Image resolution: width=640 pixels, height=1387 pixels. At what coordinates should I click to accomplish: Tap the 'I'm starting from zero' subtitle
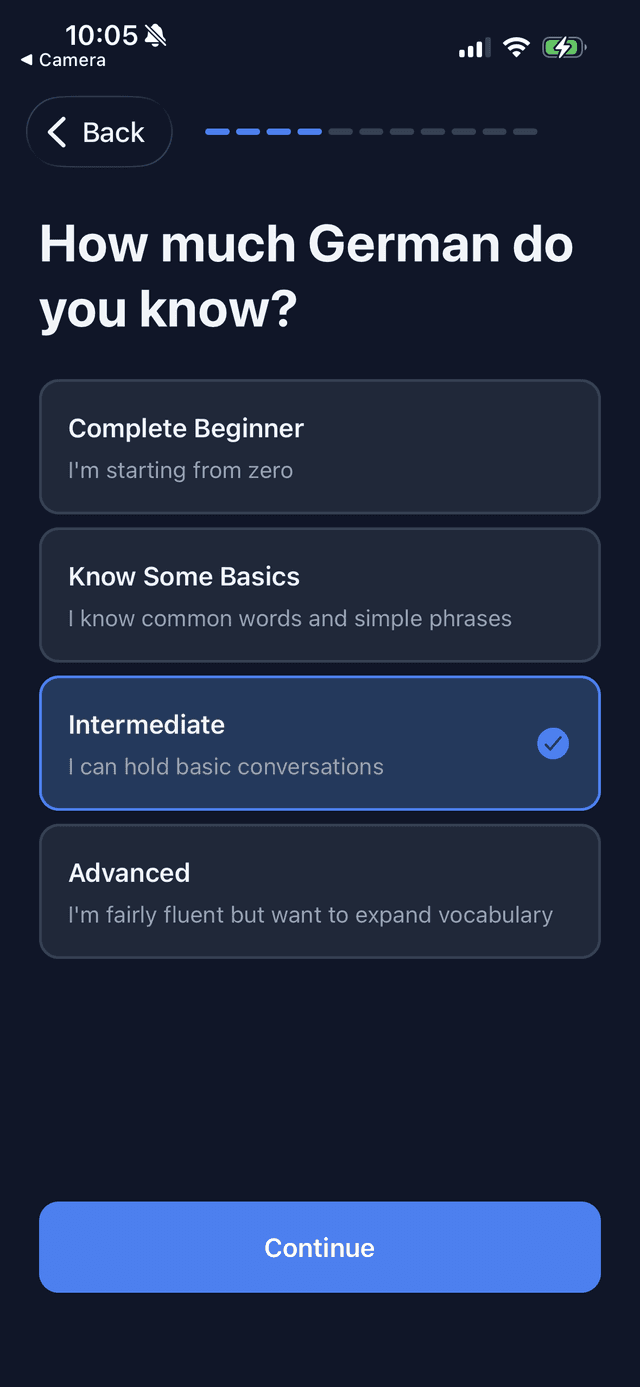(x=180, y=470)
